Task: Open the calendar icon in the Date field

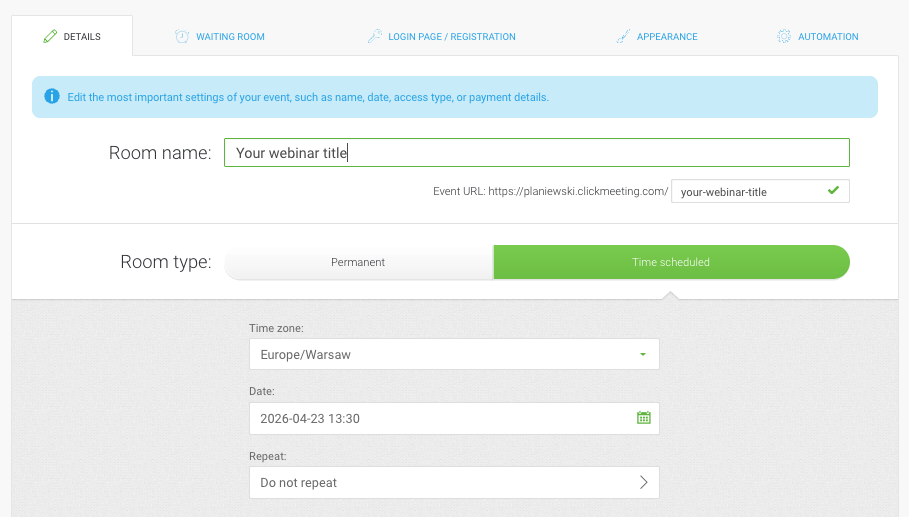Action: tap(643, 418)
